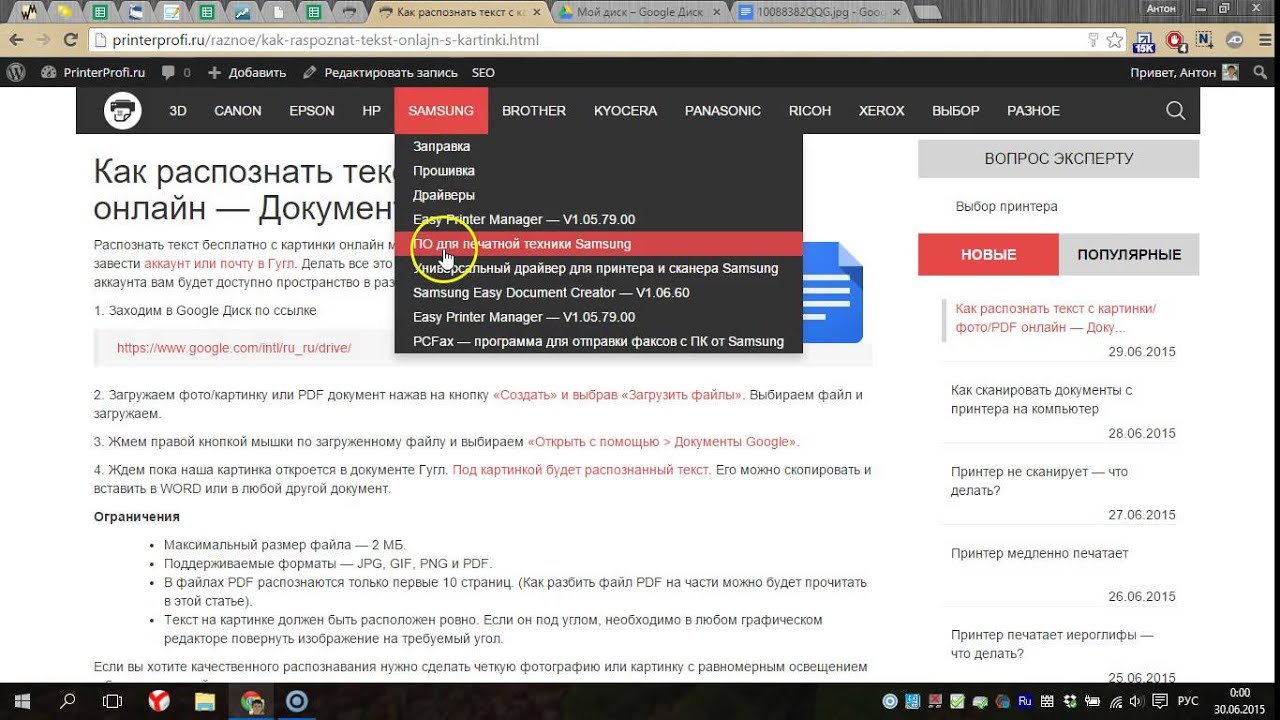Open File Explorer from the taskbar
Viewport: 1280px width, 720px height.
pyautogui.click(x=205, y=702)
